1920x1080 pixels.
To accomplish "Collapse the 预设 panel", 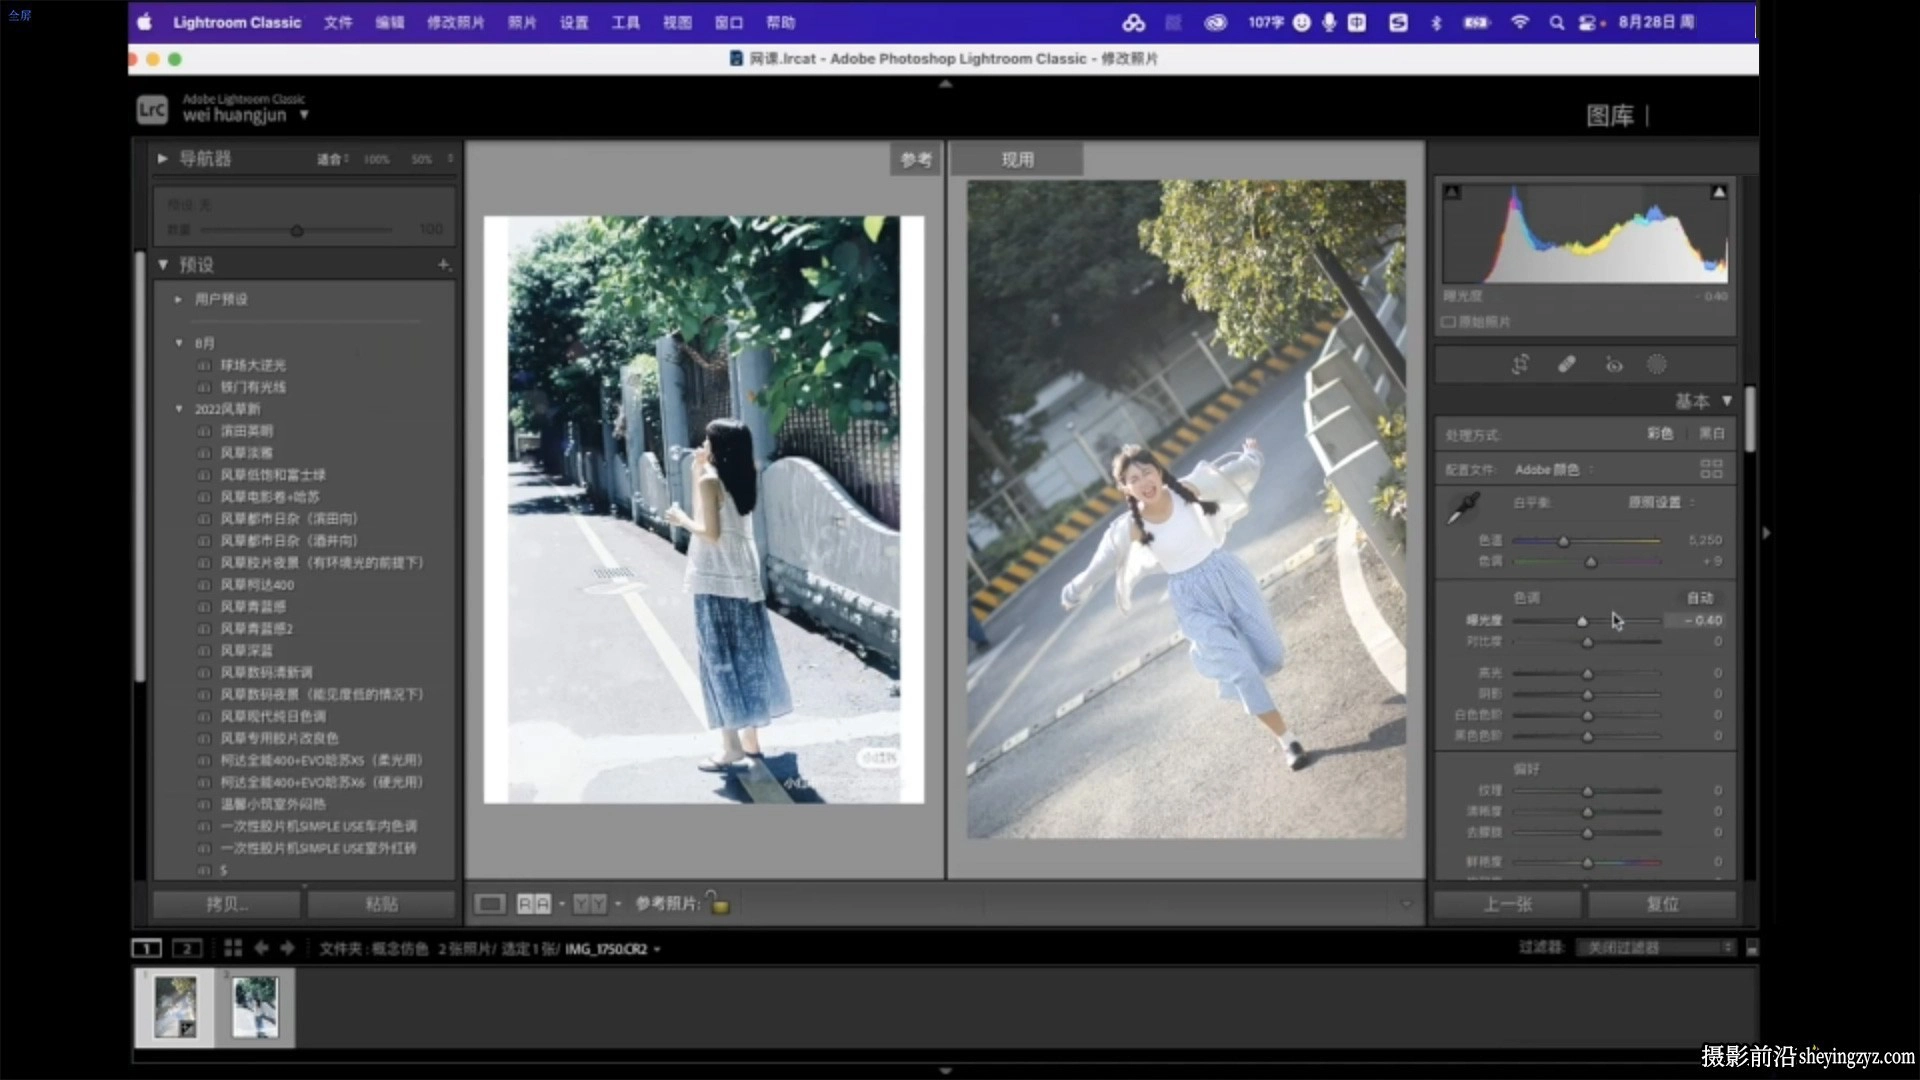I will (x=163, y=265).
